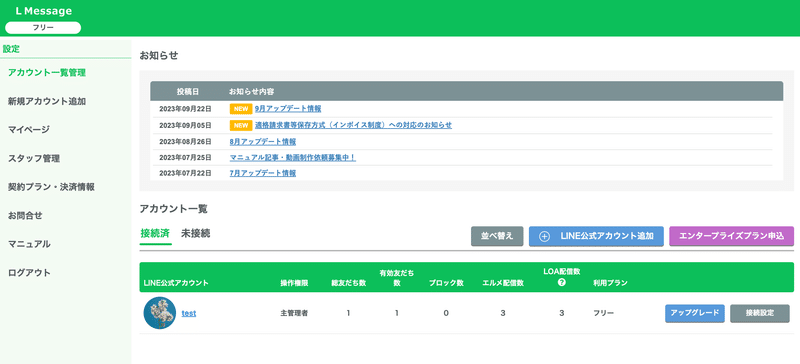
Task: Open 接続設定 for the test account
Action: coord(760,313)
